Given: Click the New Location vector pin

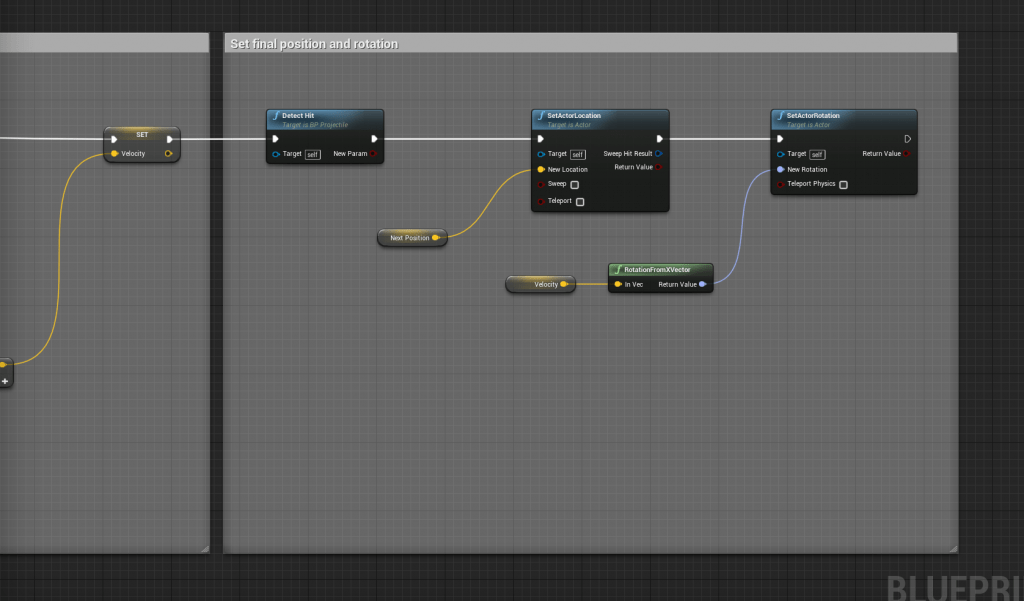Looking at the screenshot, I should [x=541, y=168].
